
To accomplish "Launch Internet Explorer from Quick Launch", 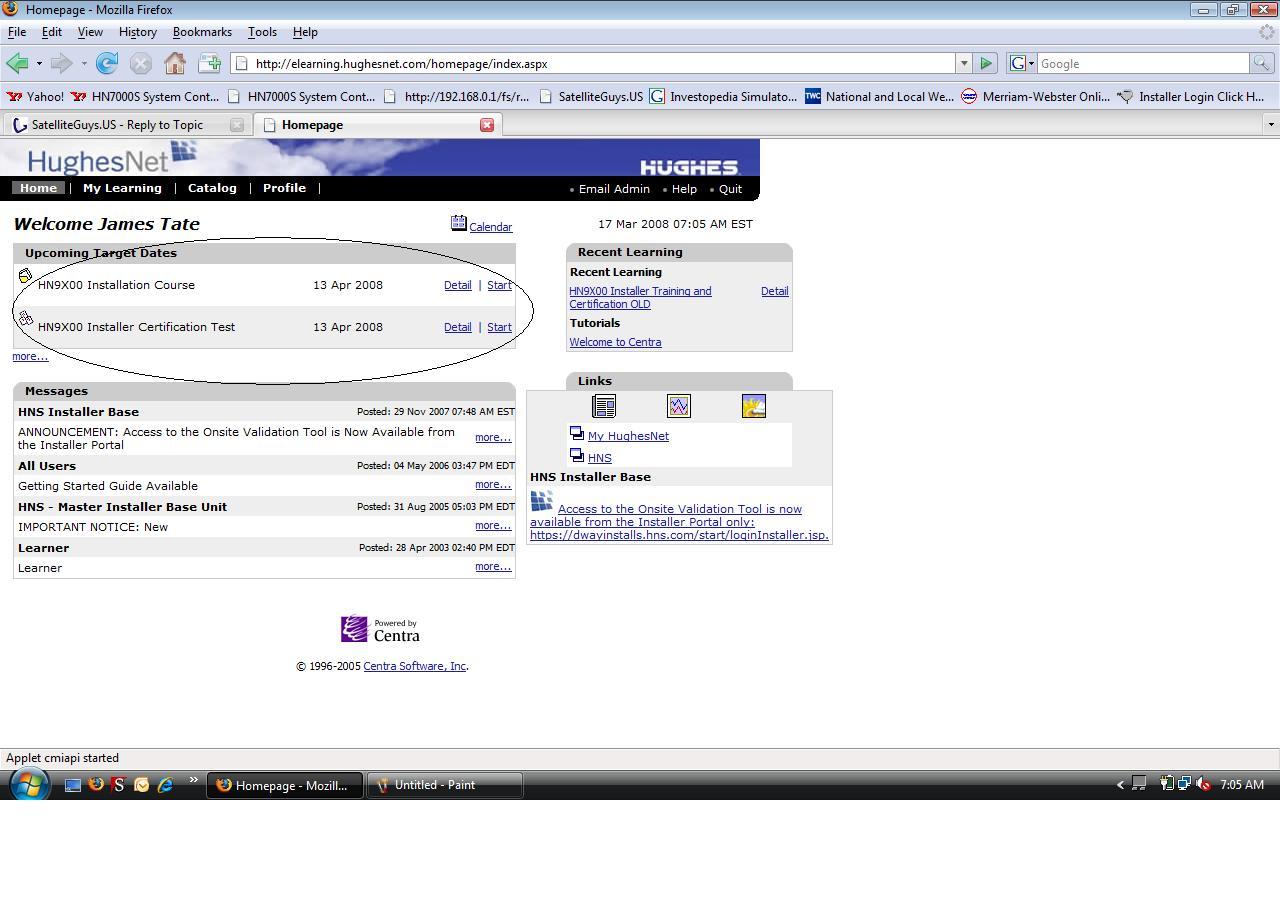I will (x=165, y=785).
